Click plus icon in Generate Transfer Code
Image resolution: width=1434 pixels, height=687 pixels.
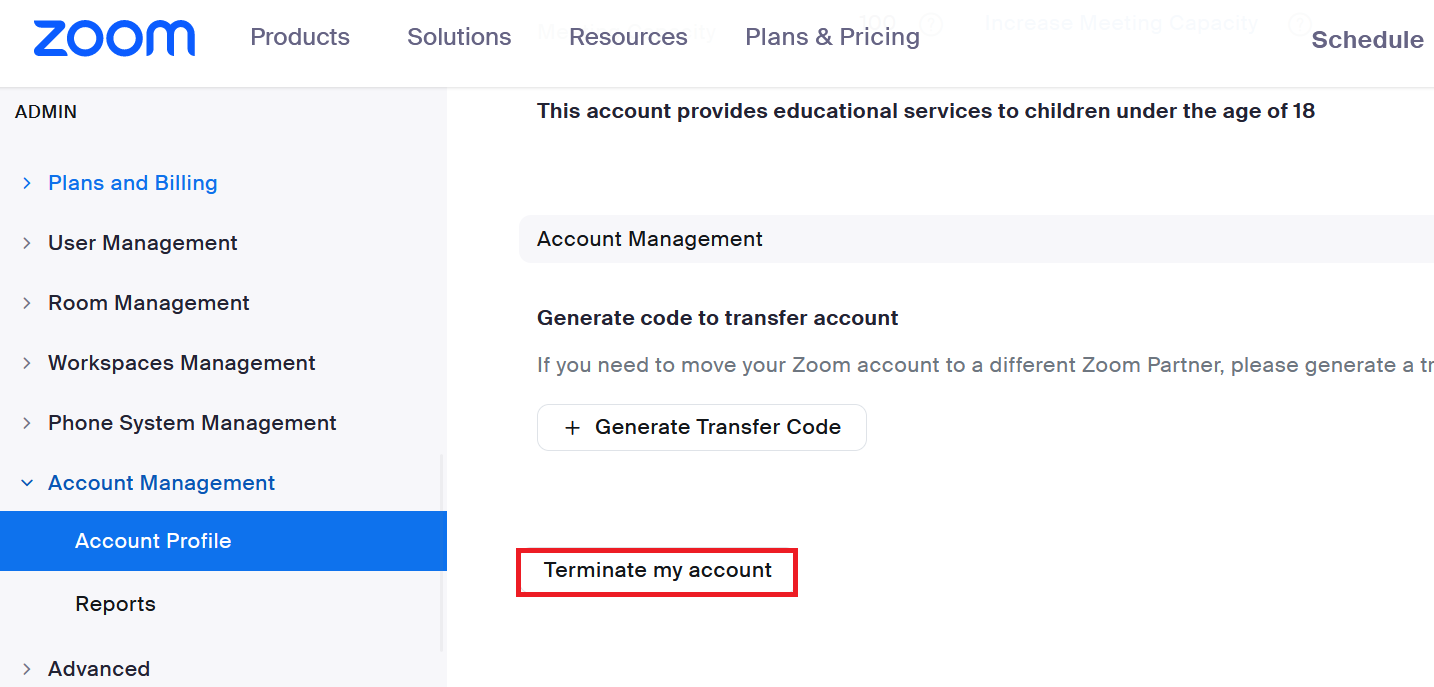[573, 428]
